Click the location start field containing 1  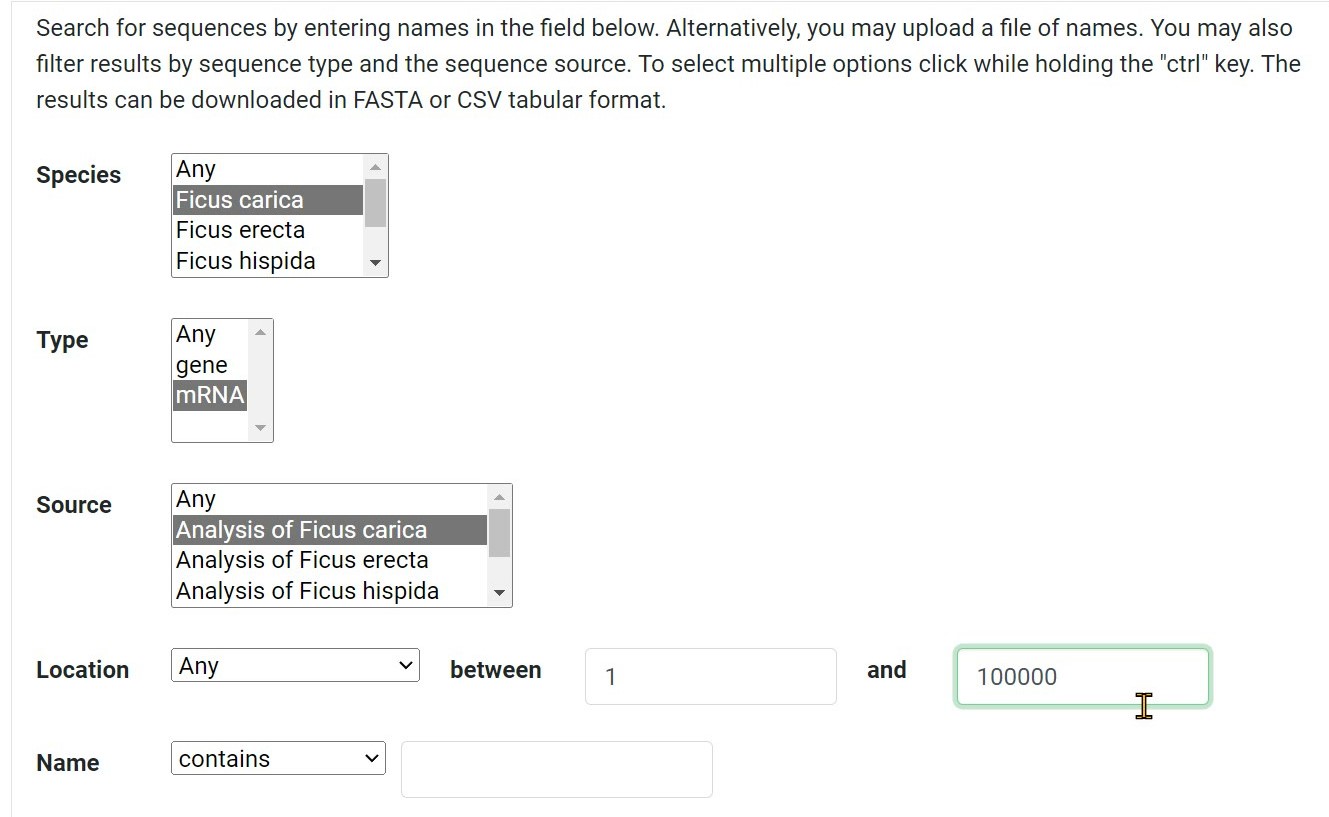pos(710,677)
